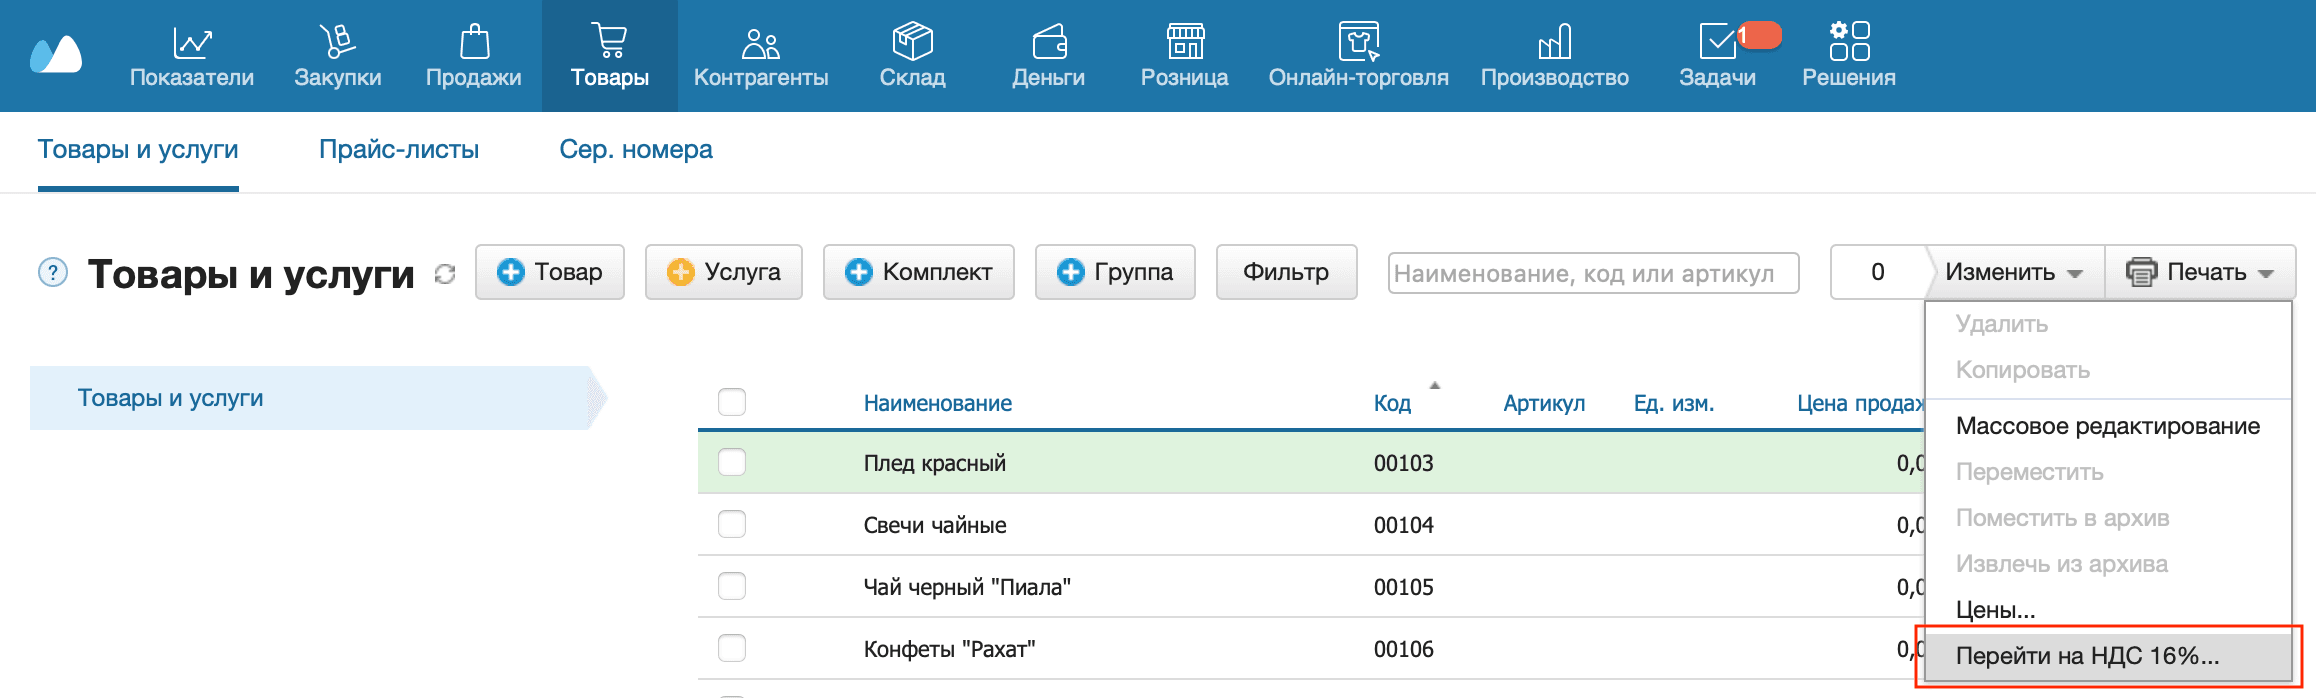Focus the Наименование, код или артикул search field
The width and height of the screenshot is (2316, 698).
pyautogui.click(x=1593, y=273)
